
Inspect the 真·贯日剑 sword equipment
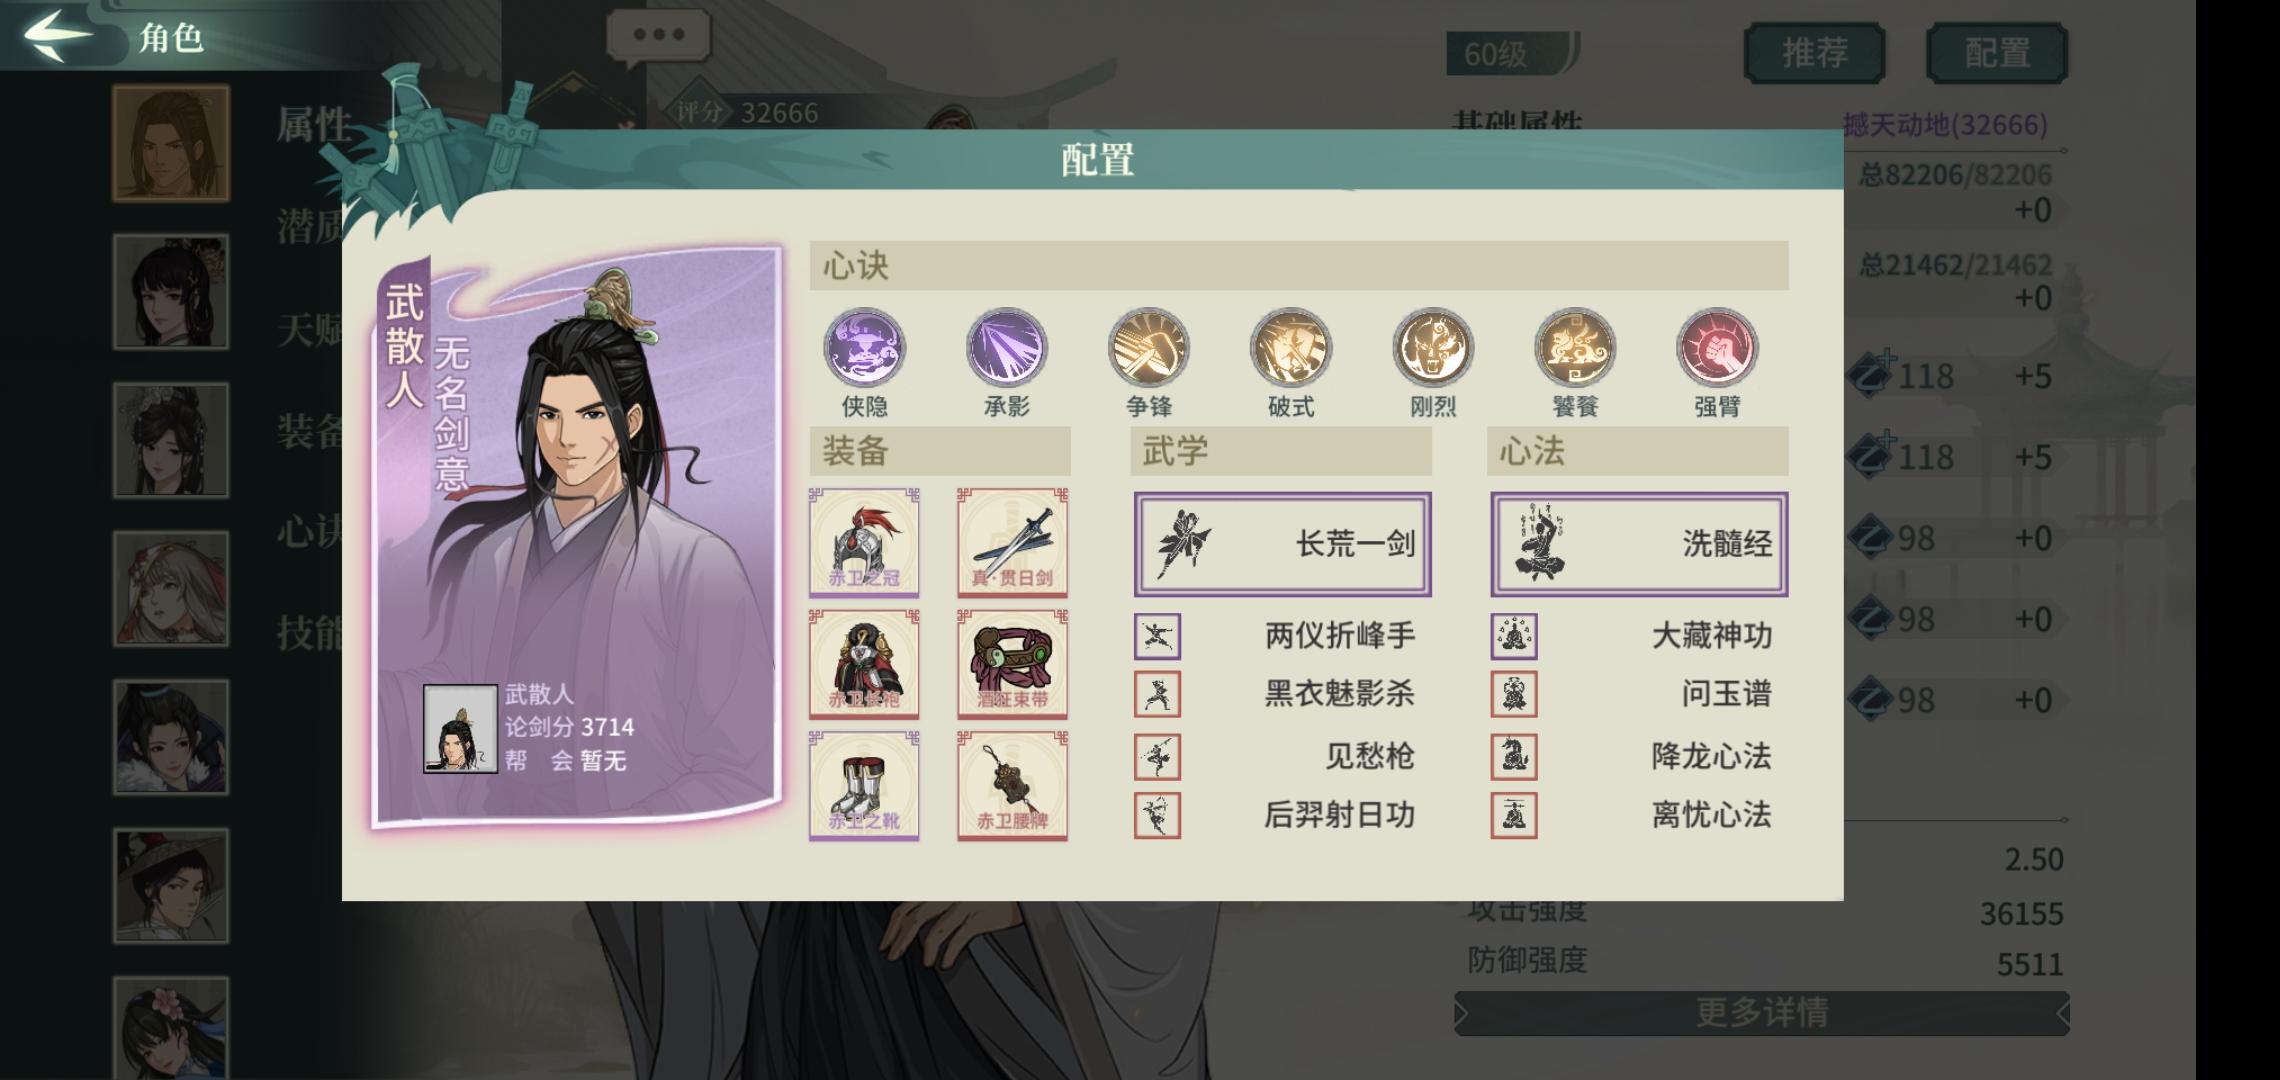pos(1012,543)
